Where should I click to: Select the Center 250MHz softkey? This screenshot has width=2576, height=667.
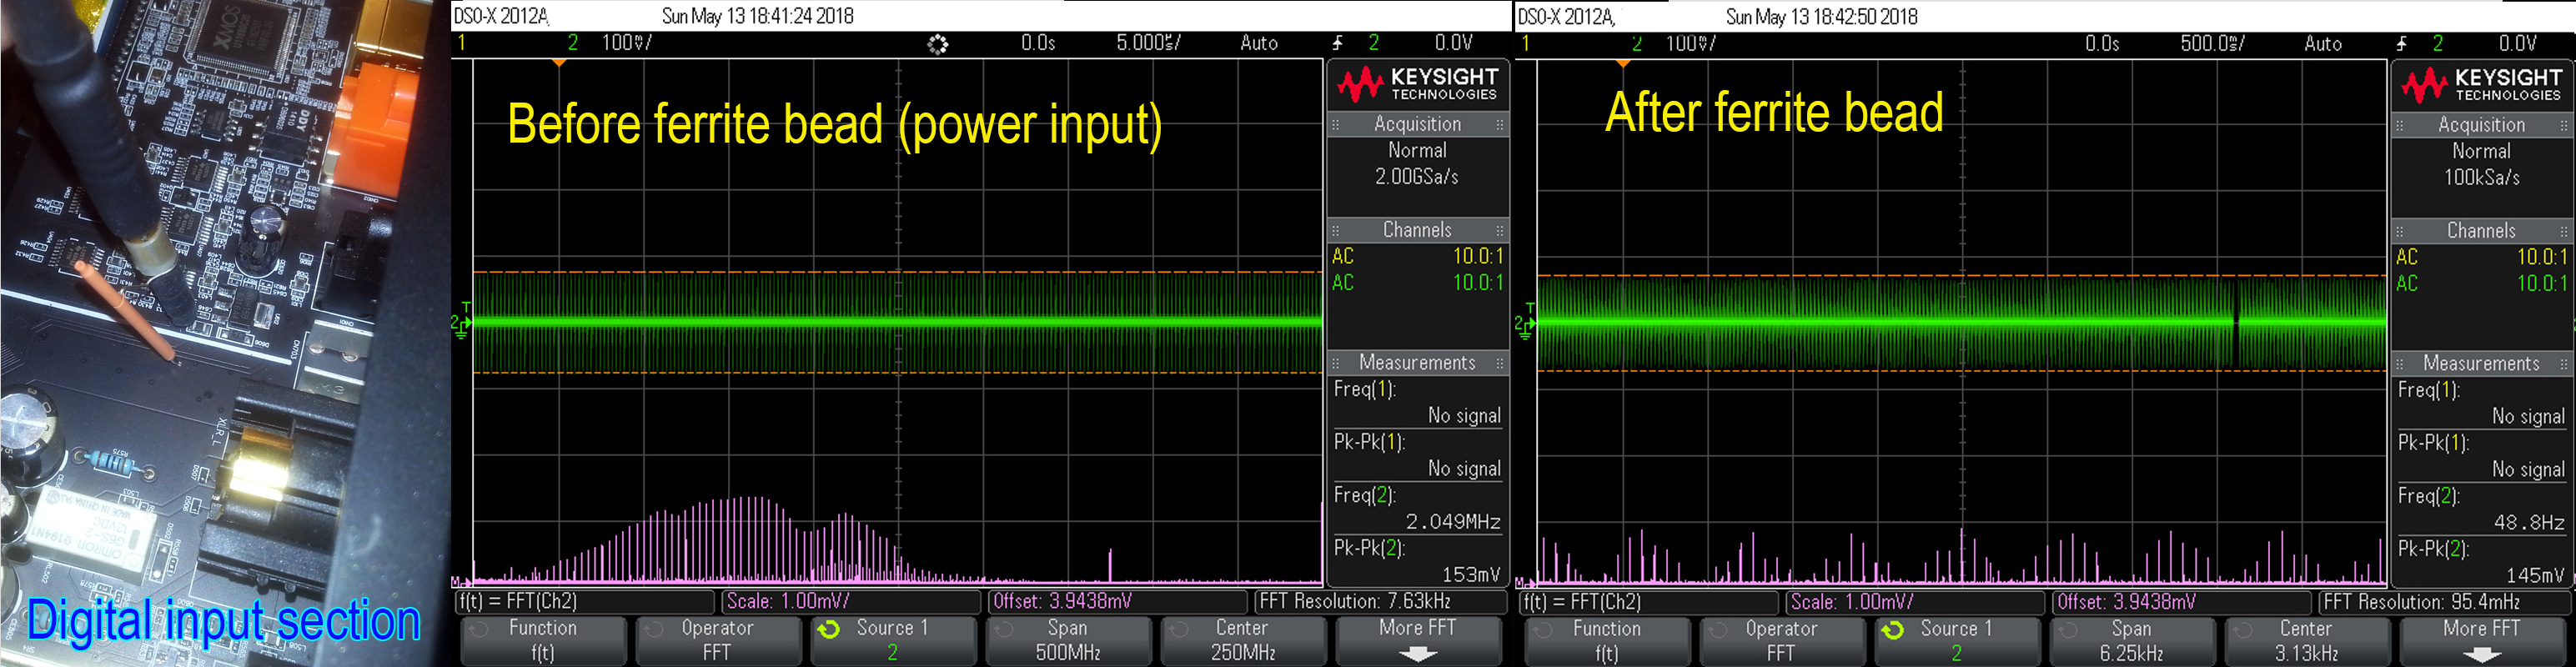[1243, 640]
